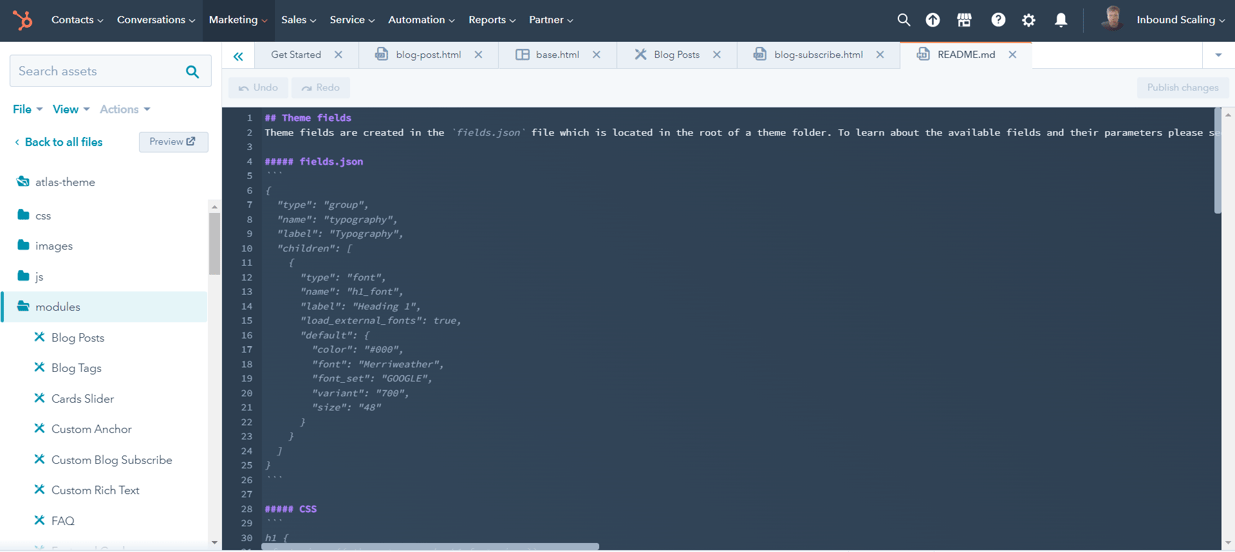The width and height of the screenshot is (1235, 552).
Task: Click the Cards Slider module icon
Action: point(39,398)
